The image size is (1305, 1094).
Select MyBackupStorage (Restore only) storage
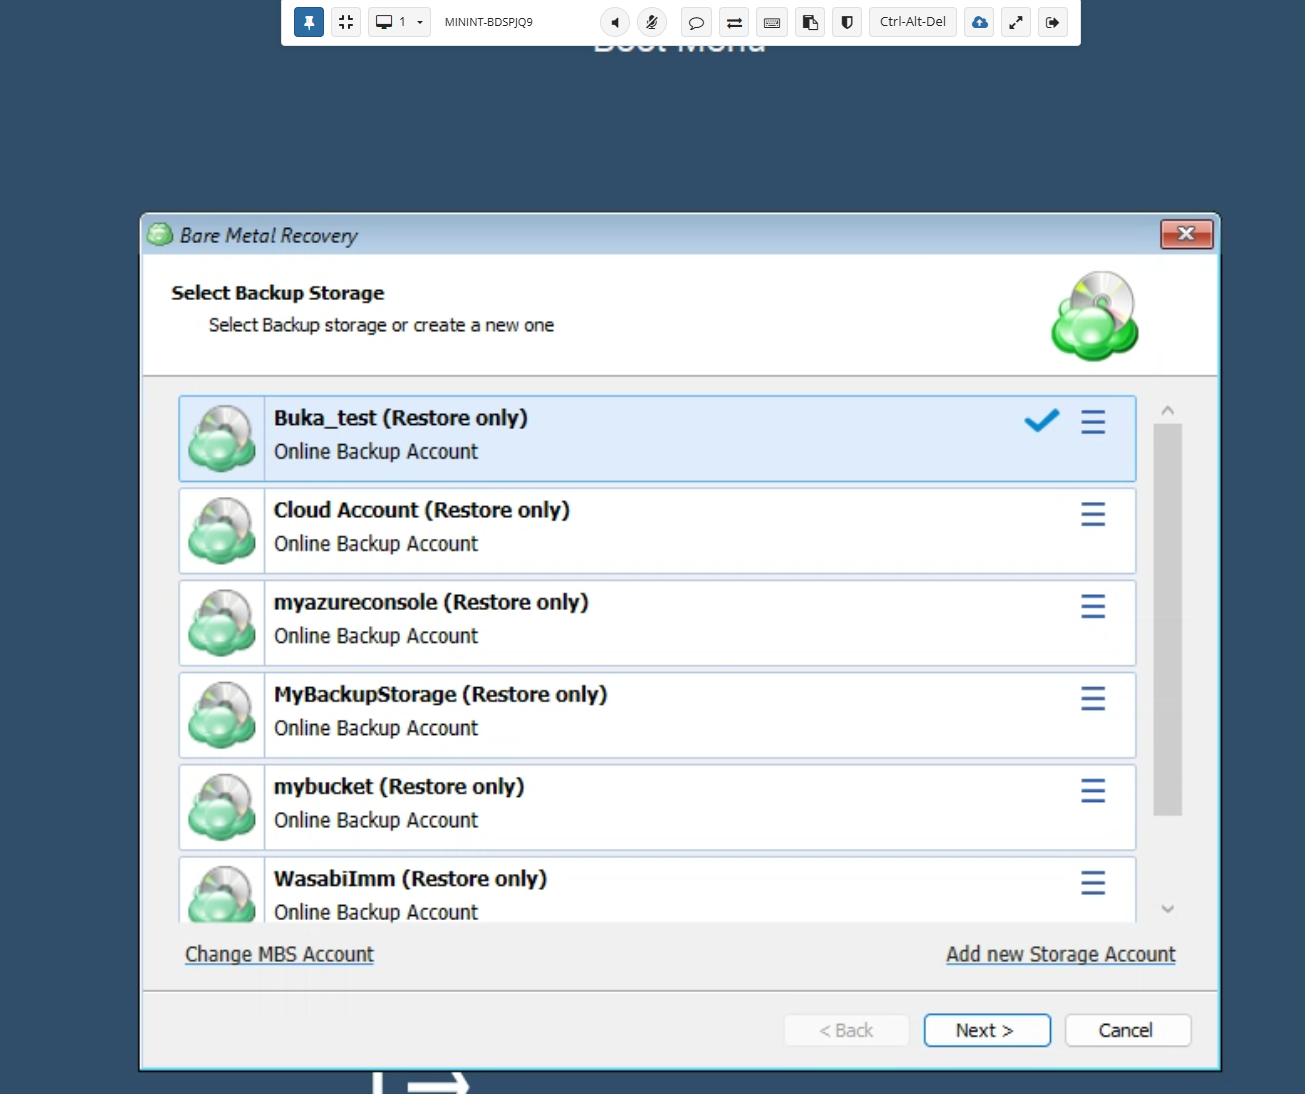click(657, 714)
